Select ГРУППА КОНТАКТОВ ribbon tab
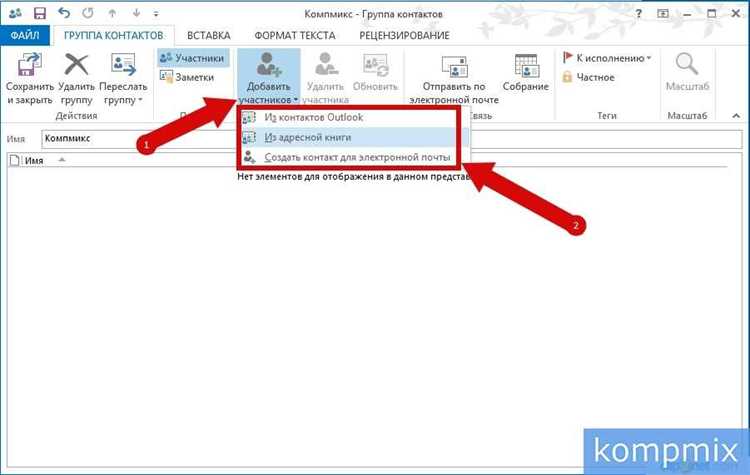Screen dimensions: 750x475 [113, 35]
